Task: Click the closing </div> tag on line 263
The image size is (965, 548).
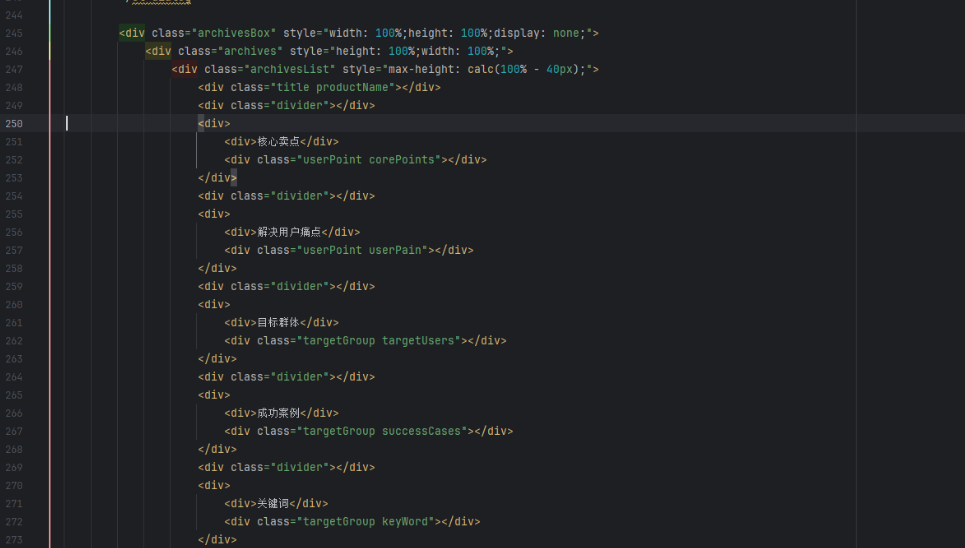Action: tap(217, 359)
